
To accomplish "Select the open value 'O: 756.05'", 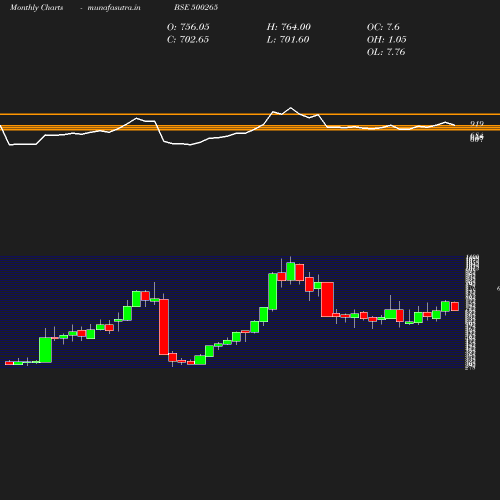I will pyautogui.click(x=188, y=27).
